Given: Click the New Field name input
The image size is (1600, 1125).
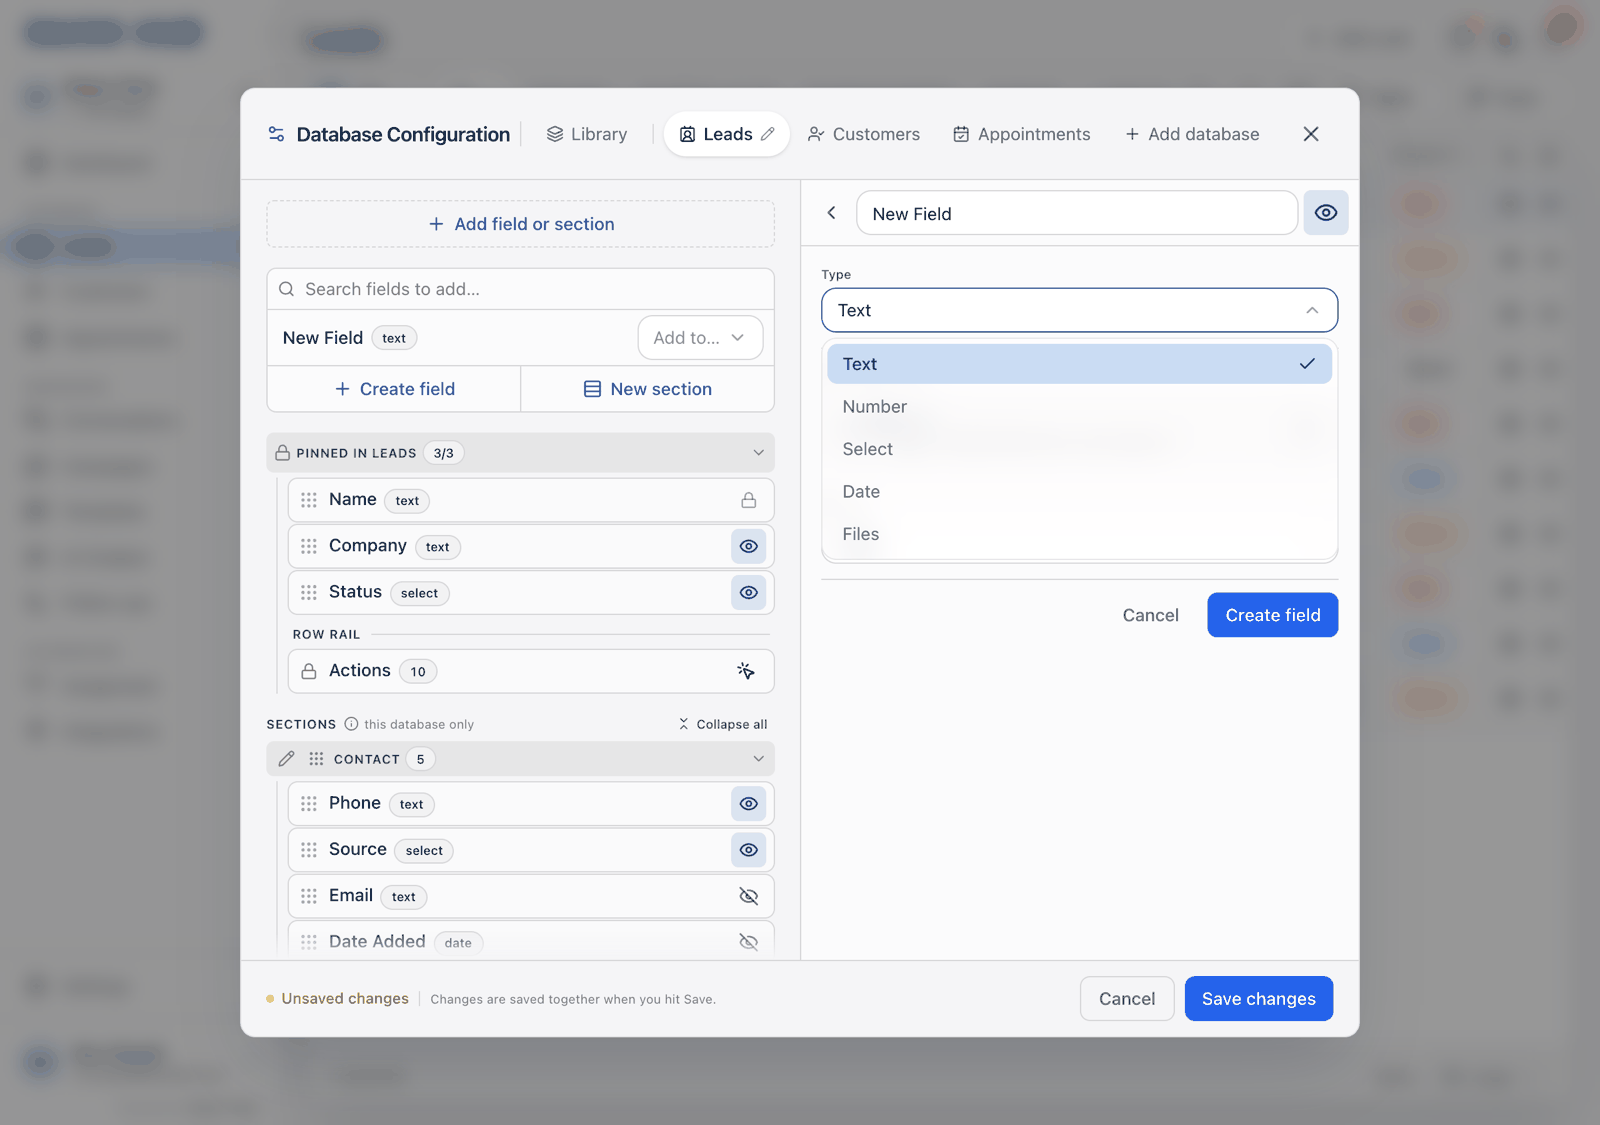Looking at the screenshot, I should (1077, 213).
